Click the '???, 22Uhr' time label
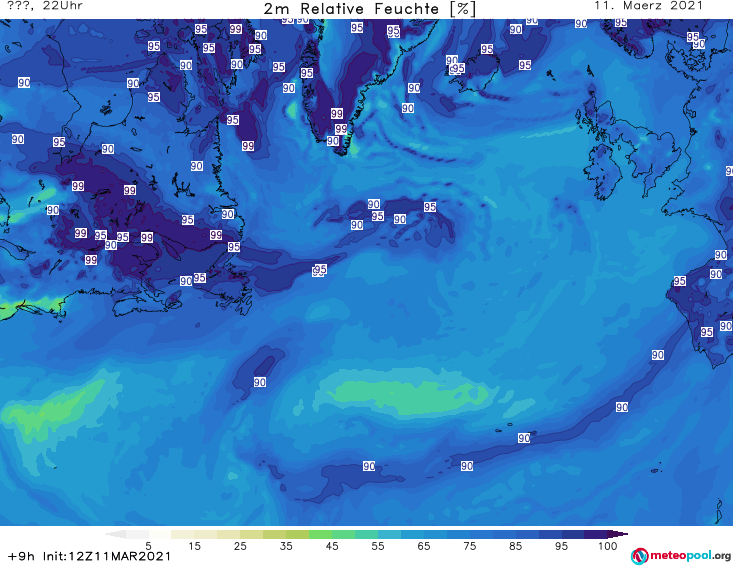 45,6
